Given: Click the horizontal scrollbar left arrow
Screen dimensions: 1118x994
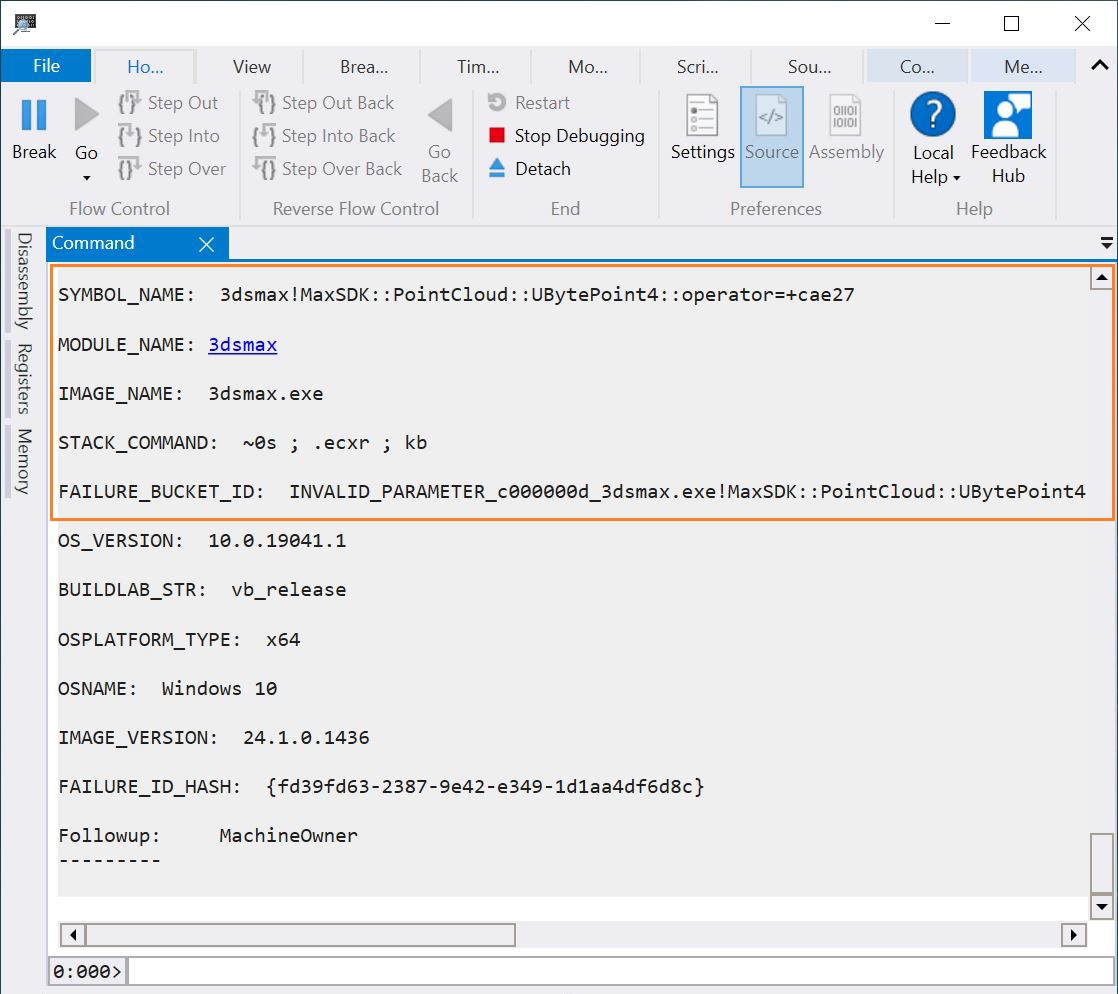Looking at the screenshot, I should [73, 934].
